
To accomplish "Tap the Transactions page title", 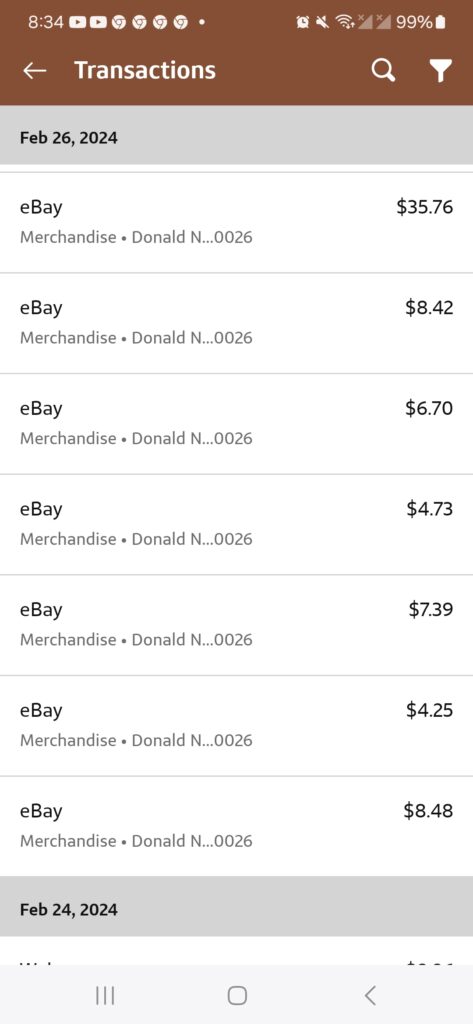I will tap(145, 71).
